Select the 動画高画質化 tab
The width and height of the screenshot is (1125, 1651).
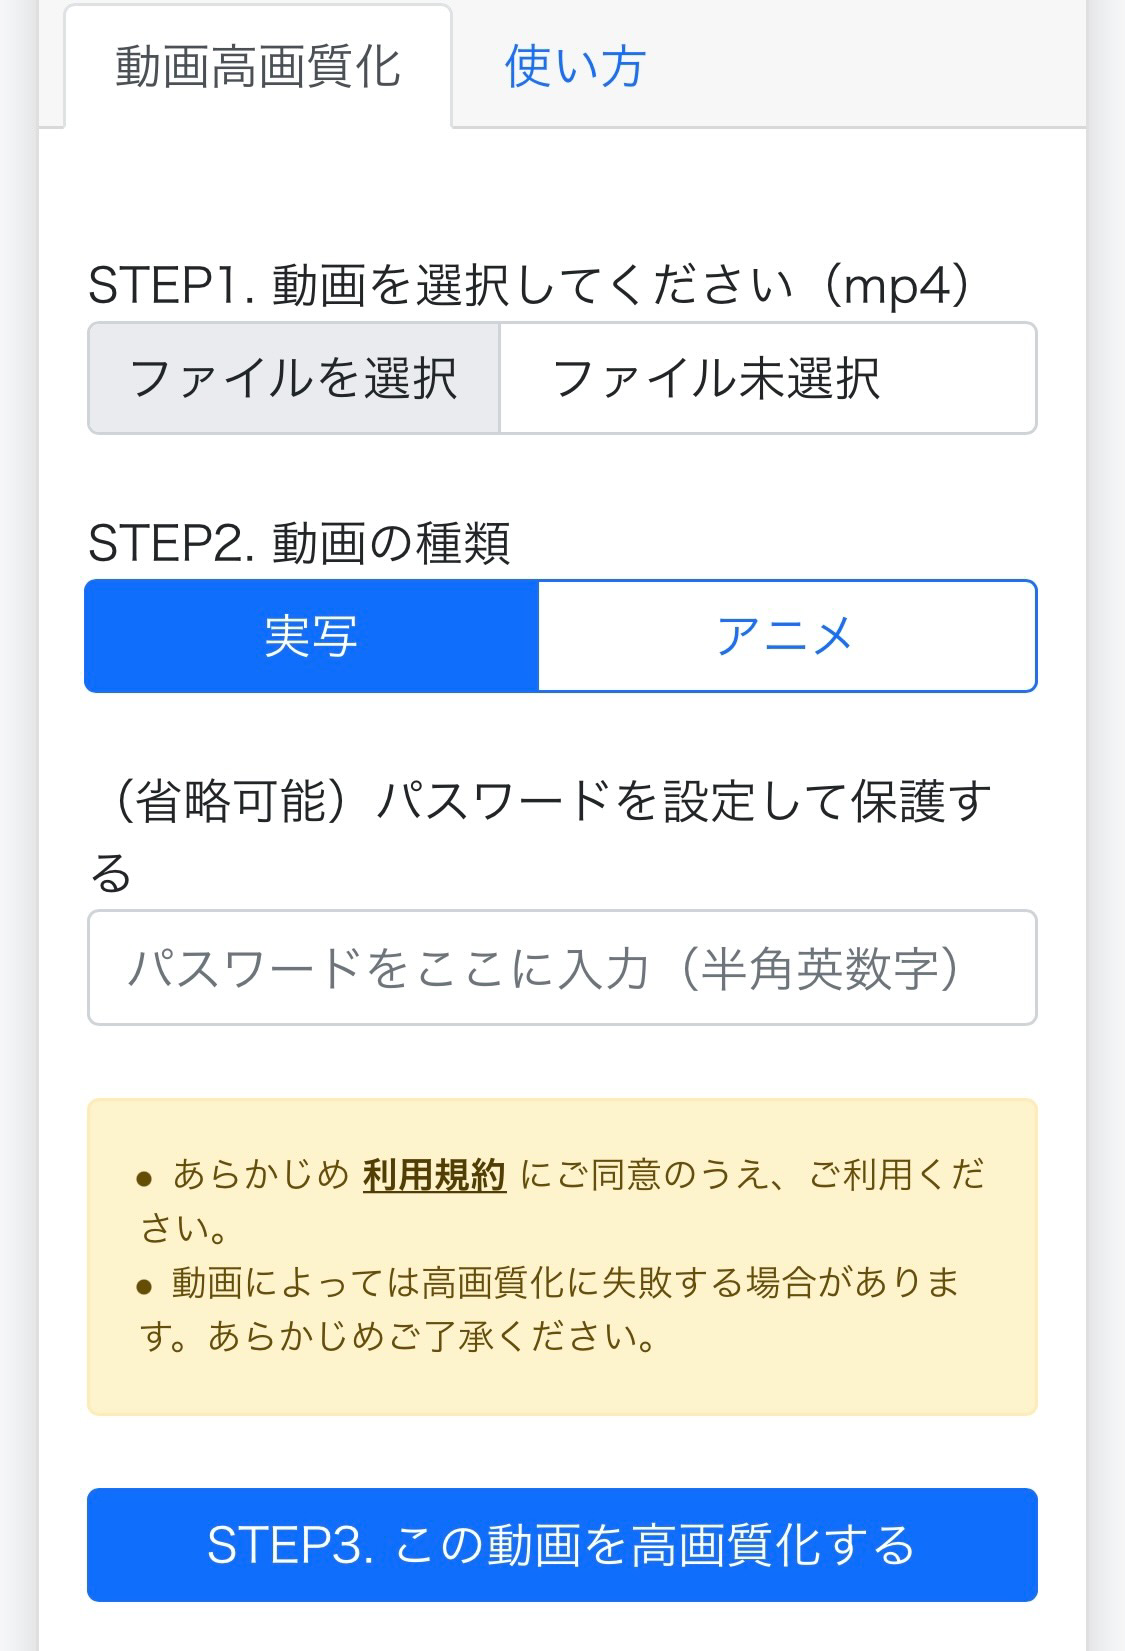coord(258,68)
